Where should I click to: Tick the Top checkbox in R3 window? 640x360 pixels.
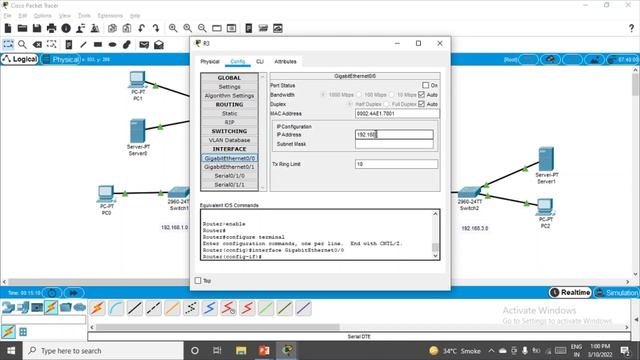198,280
